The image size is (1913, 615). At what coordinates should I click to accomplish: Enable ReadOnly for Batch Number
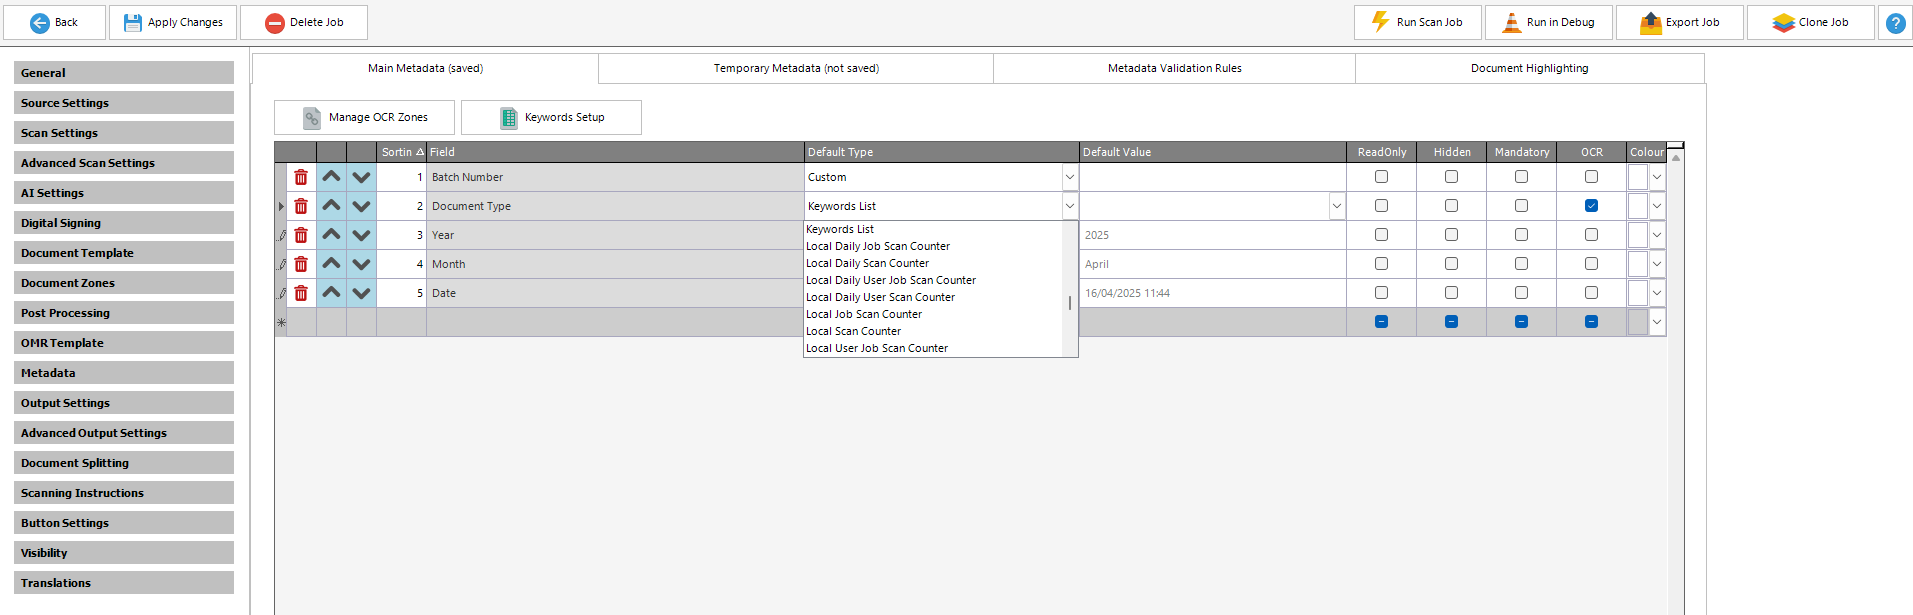[1381, 177]
